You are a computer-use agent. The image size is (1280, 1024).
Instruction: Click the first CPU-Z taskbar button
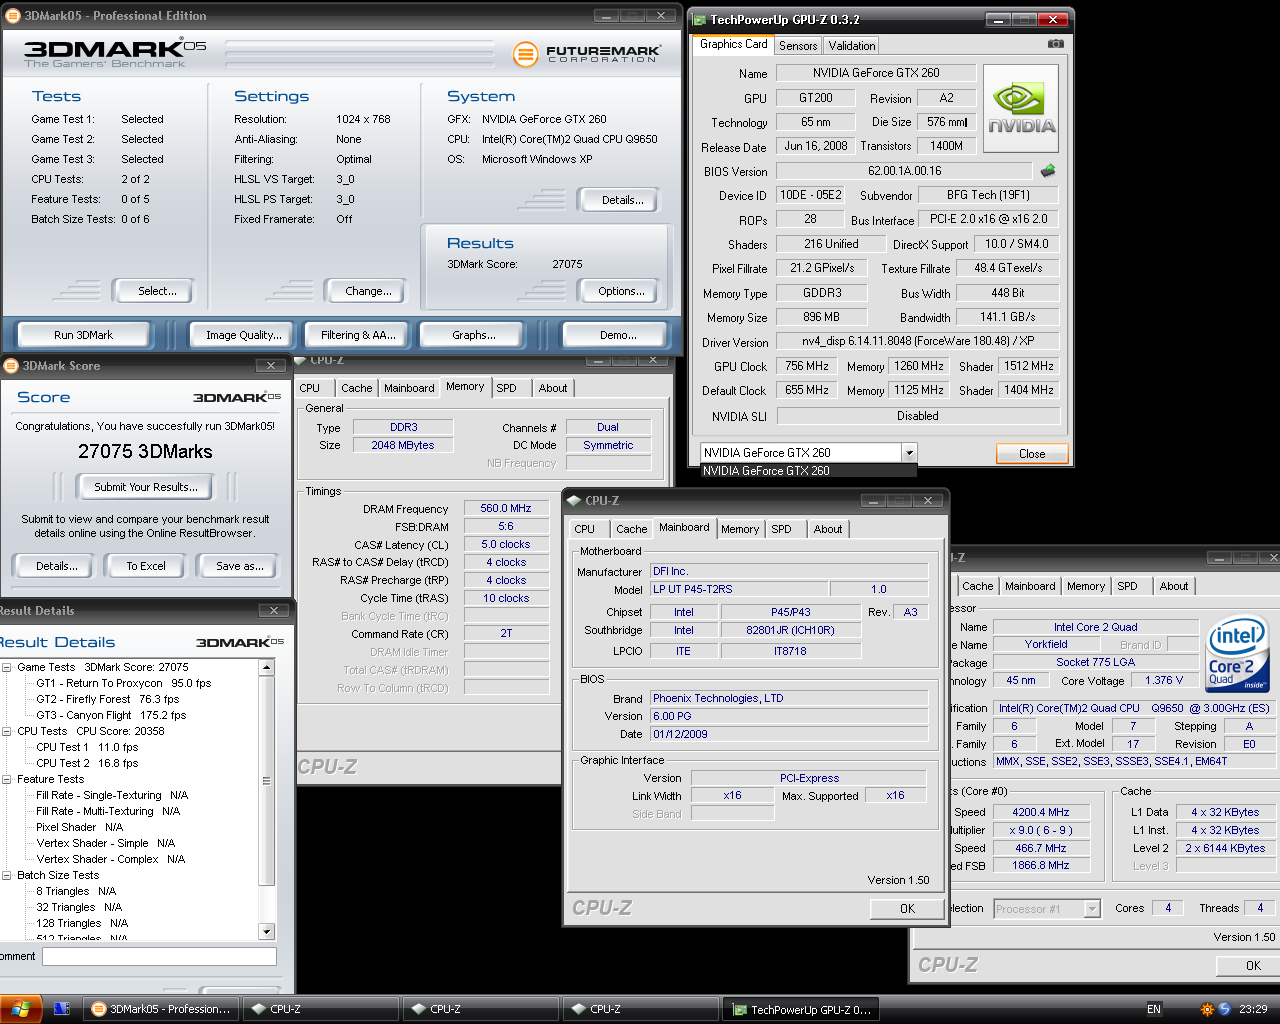[x=321, y=1009]
